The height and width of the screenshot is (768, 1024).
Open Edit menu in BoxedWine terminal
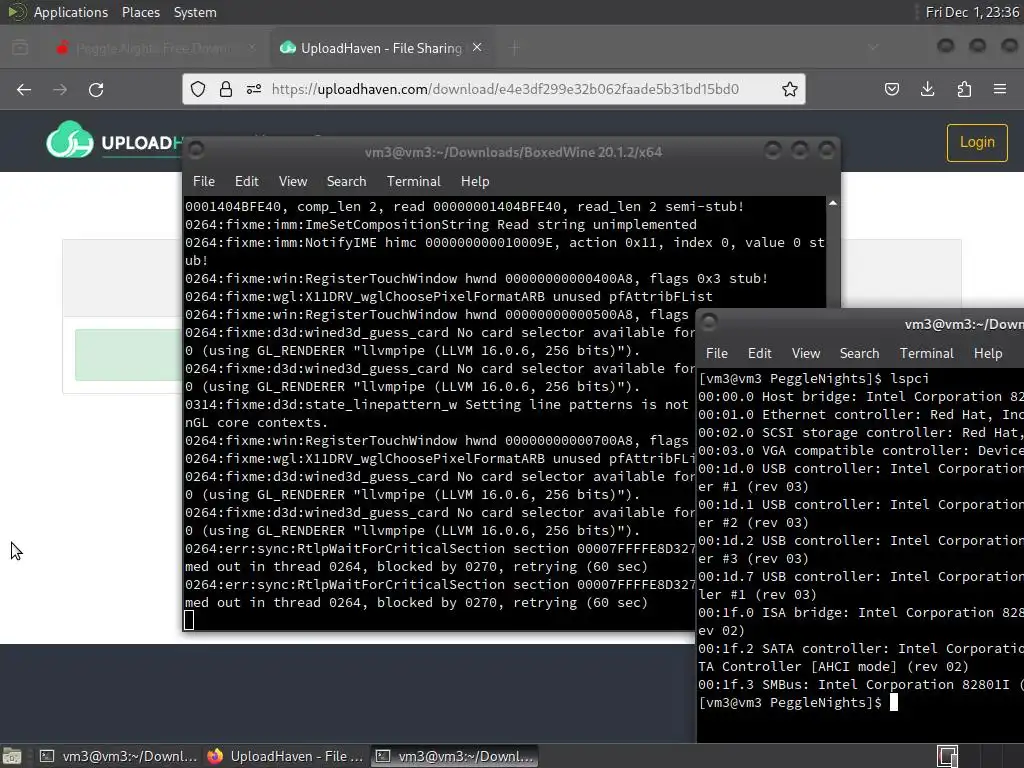tap(247, 182)
